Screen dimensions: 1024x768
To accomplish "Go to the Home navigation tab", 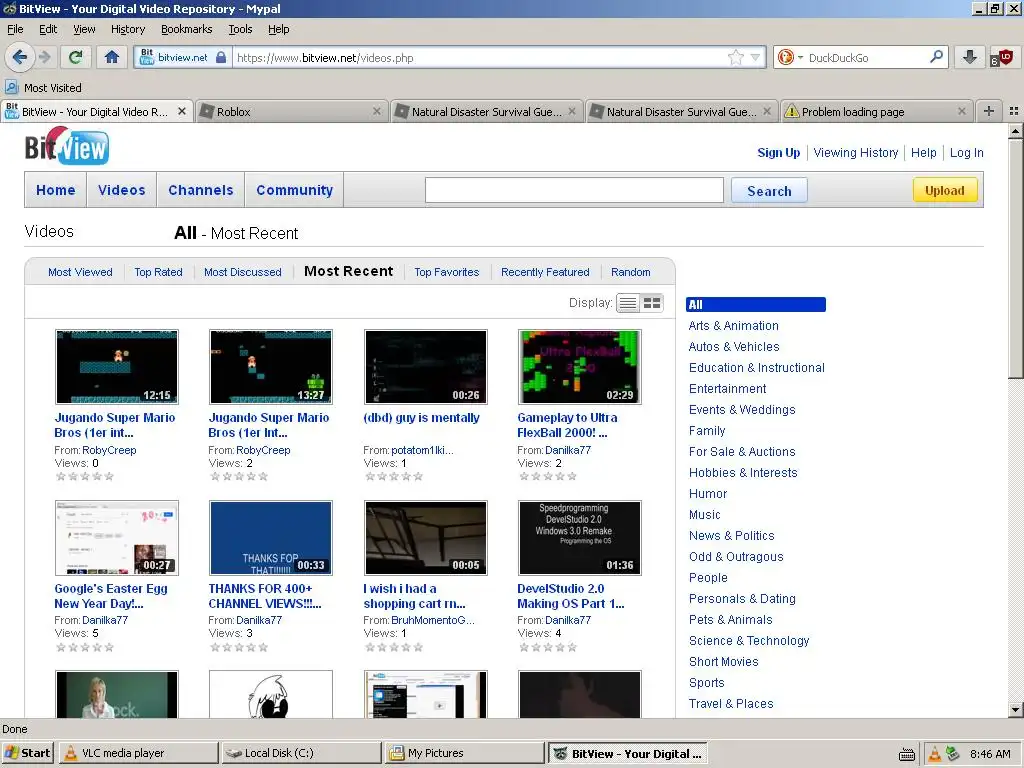I will pos(56,190).
